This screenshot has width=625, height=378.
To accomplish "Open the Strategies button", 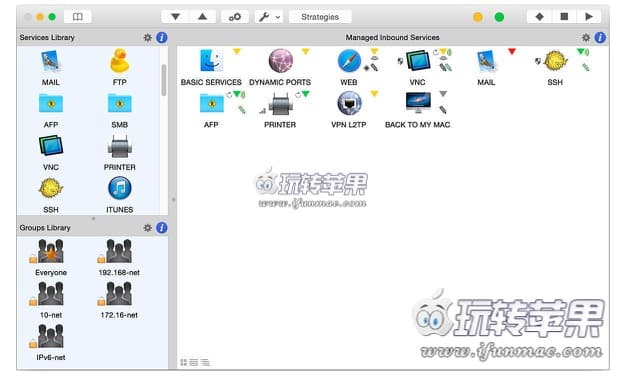I will pyautogui.click(x=320, y=17).
